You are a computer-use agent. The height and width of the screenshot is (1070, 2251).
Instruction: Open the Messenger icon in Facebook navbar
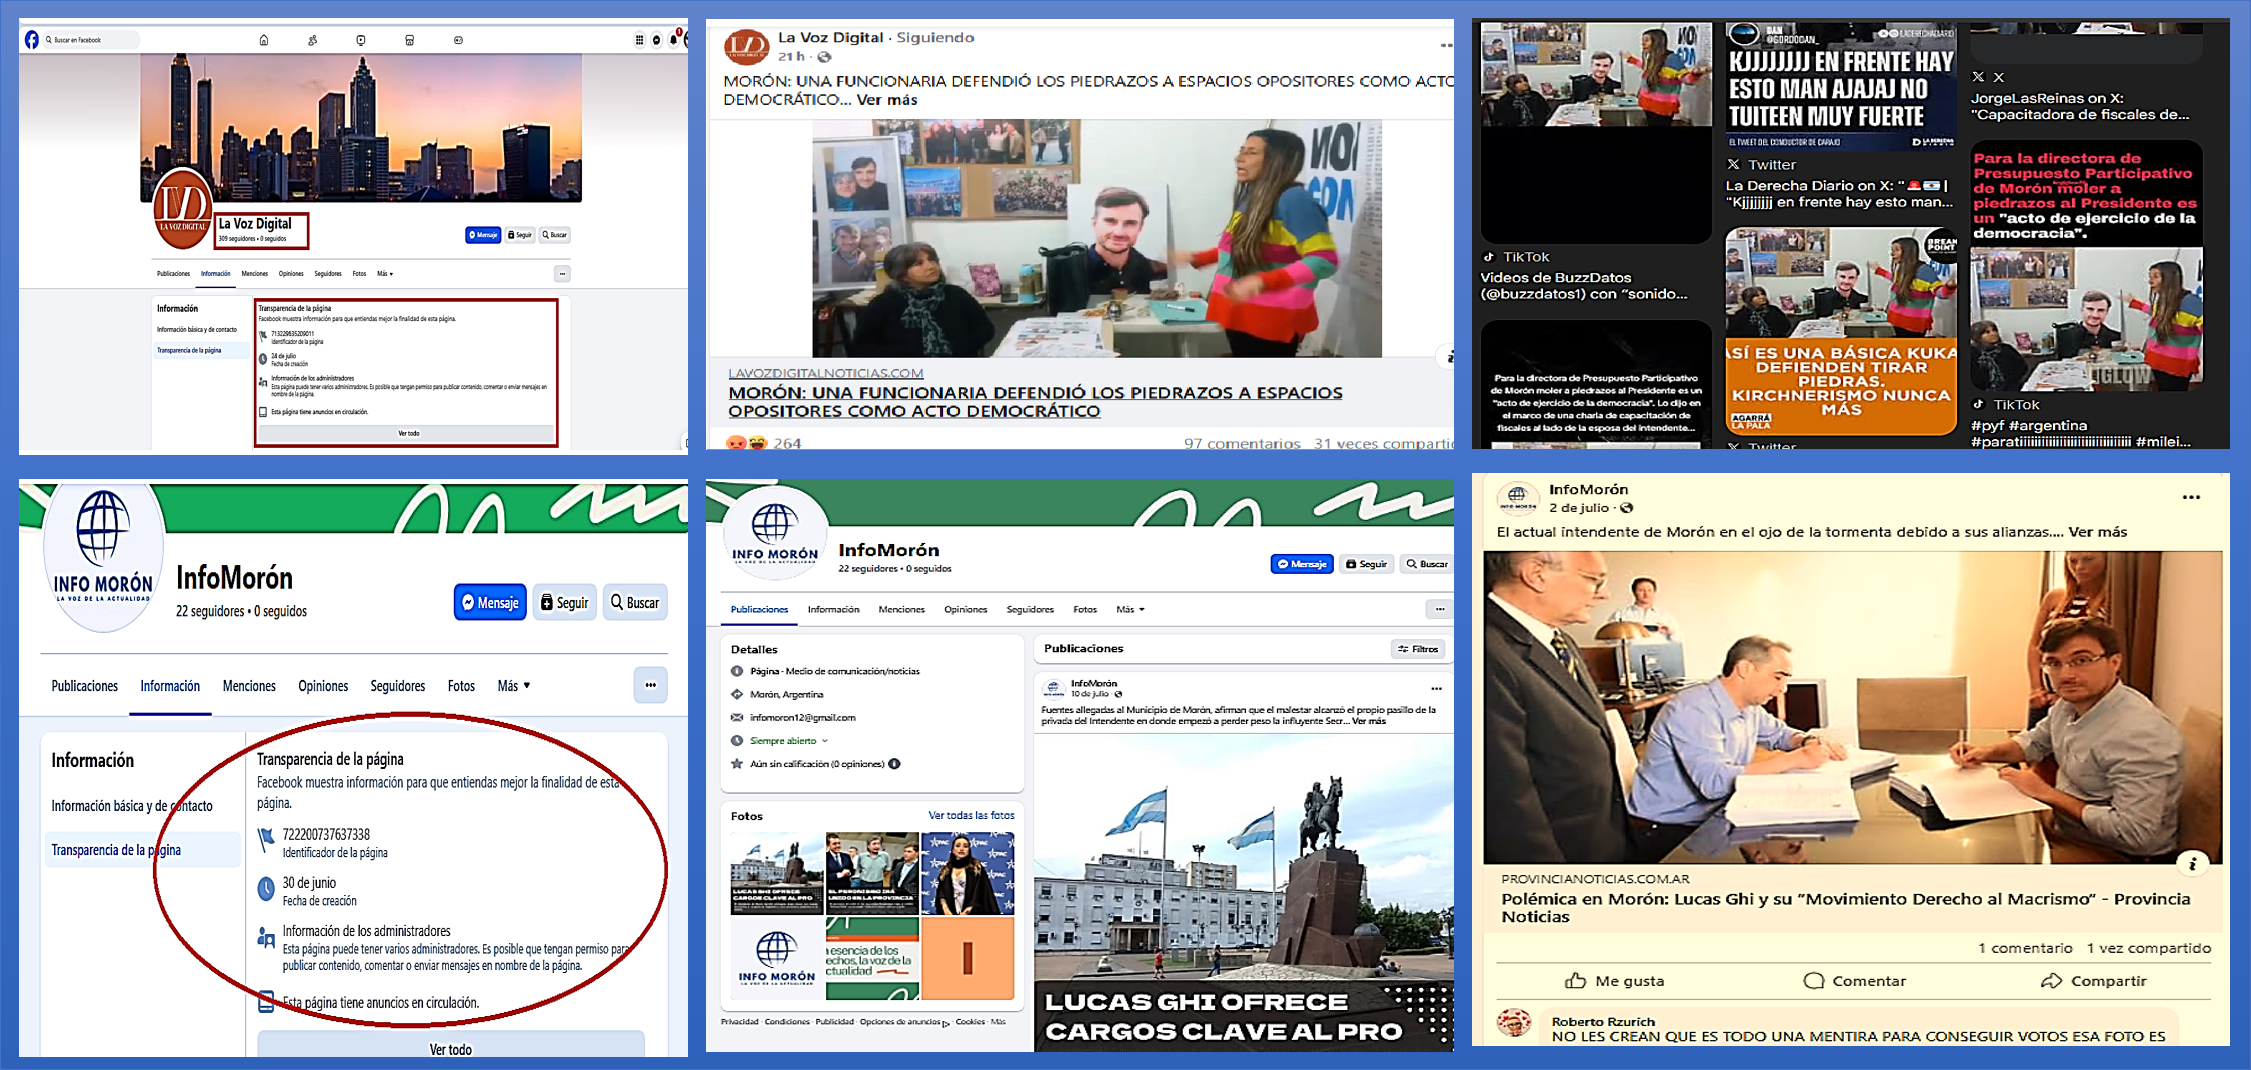point(656,40)
